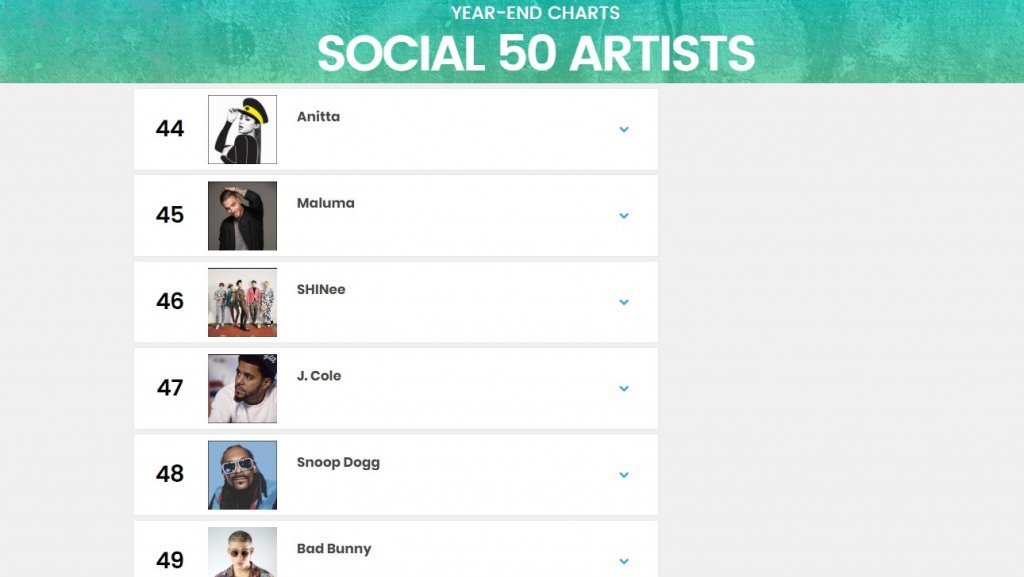This screenshot has width=1024, height=577.
Task: Expand the Maluma entry details arrow
Action: 624,215
